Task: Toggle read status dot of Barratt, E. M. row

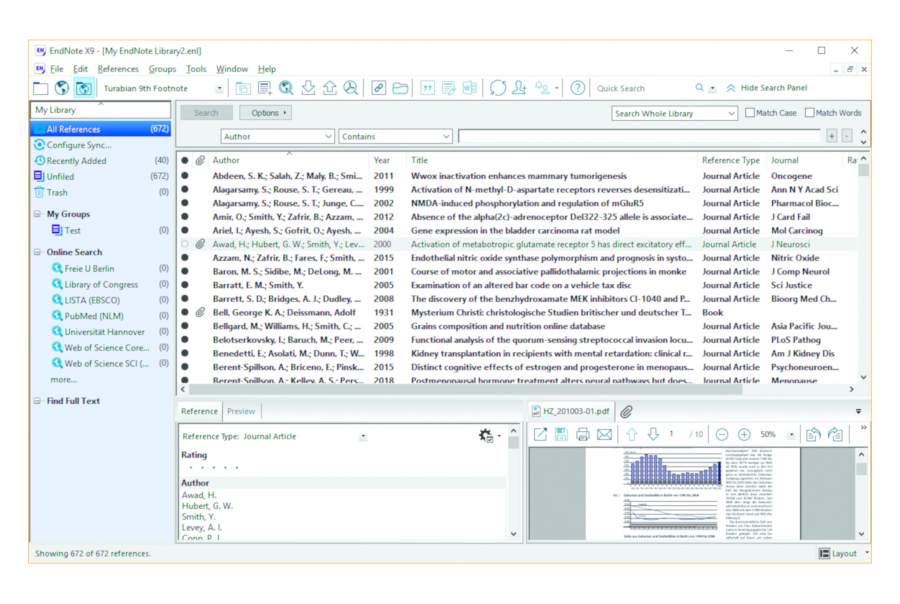Action: coord(185,285)
